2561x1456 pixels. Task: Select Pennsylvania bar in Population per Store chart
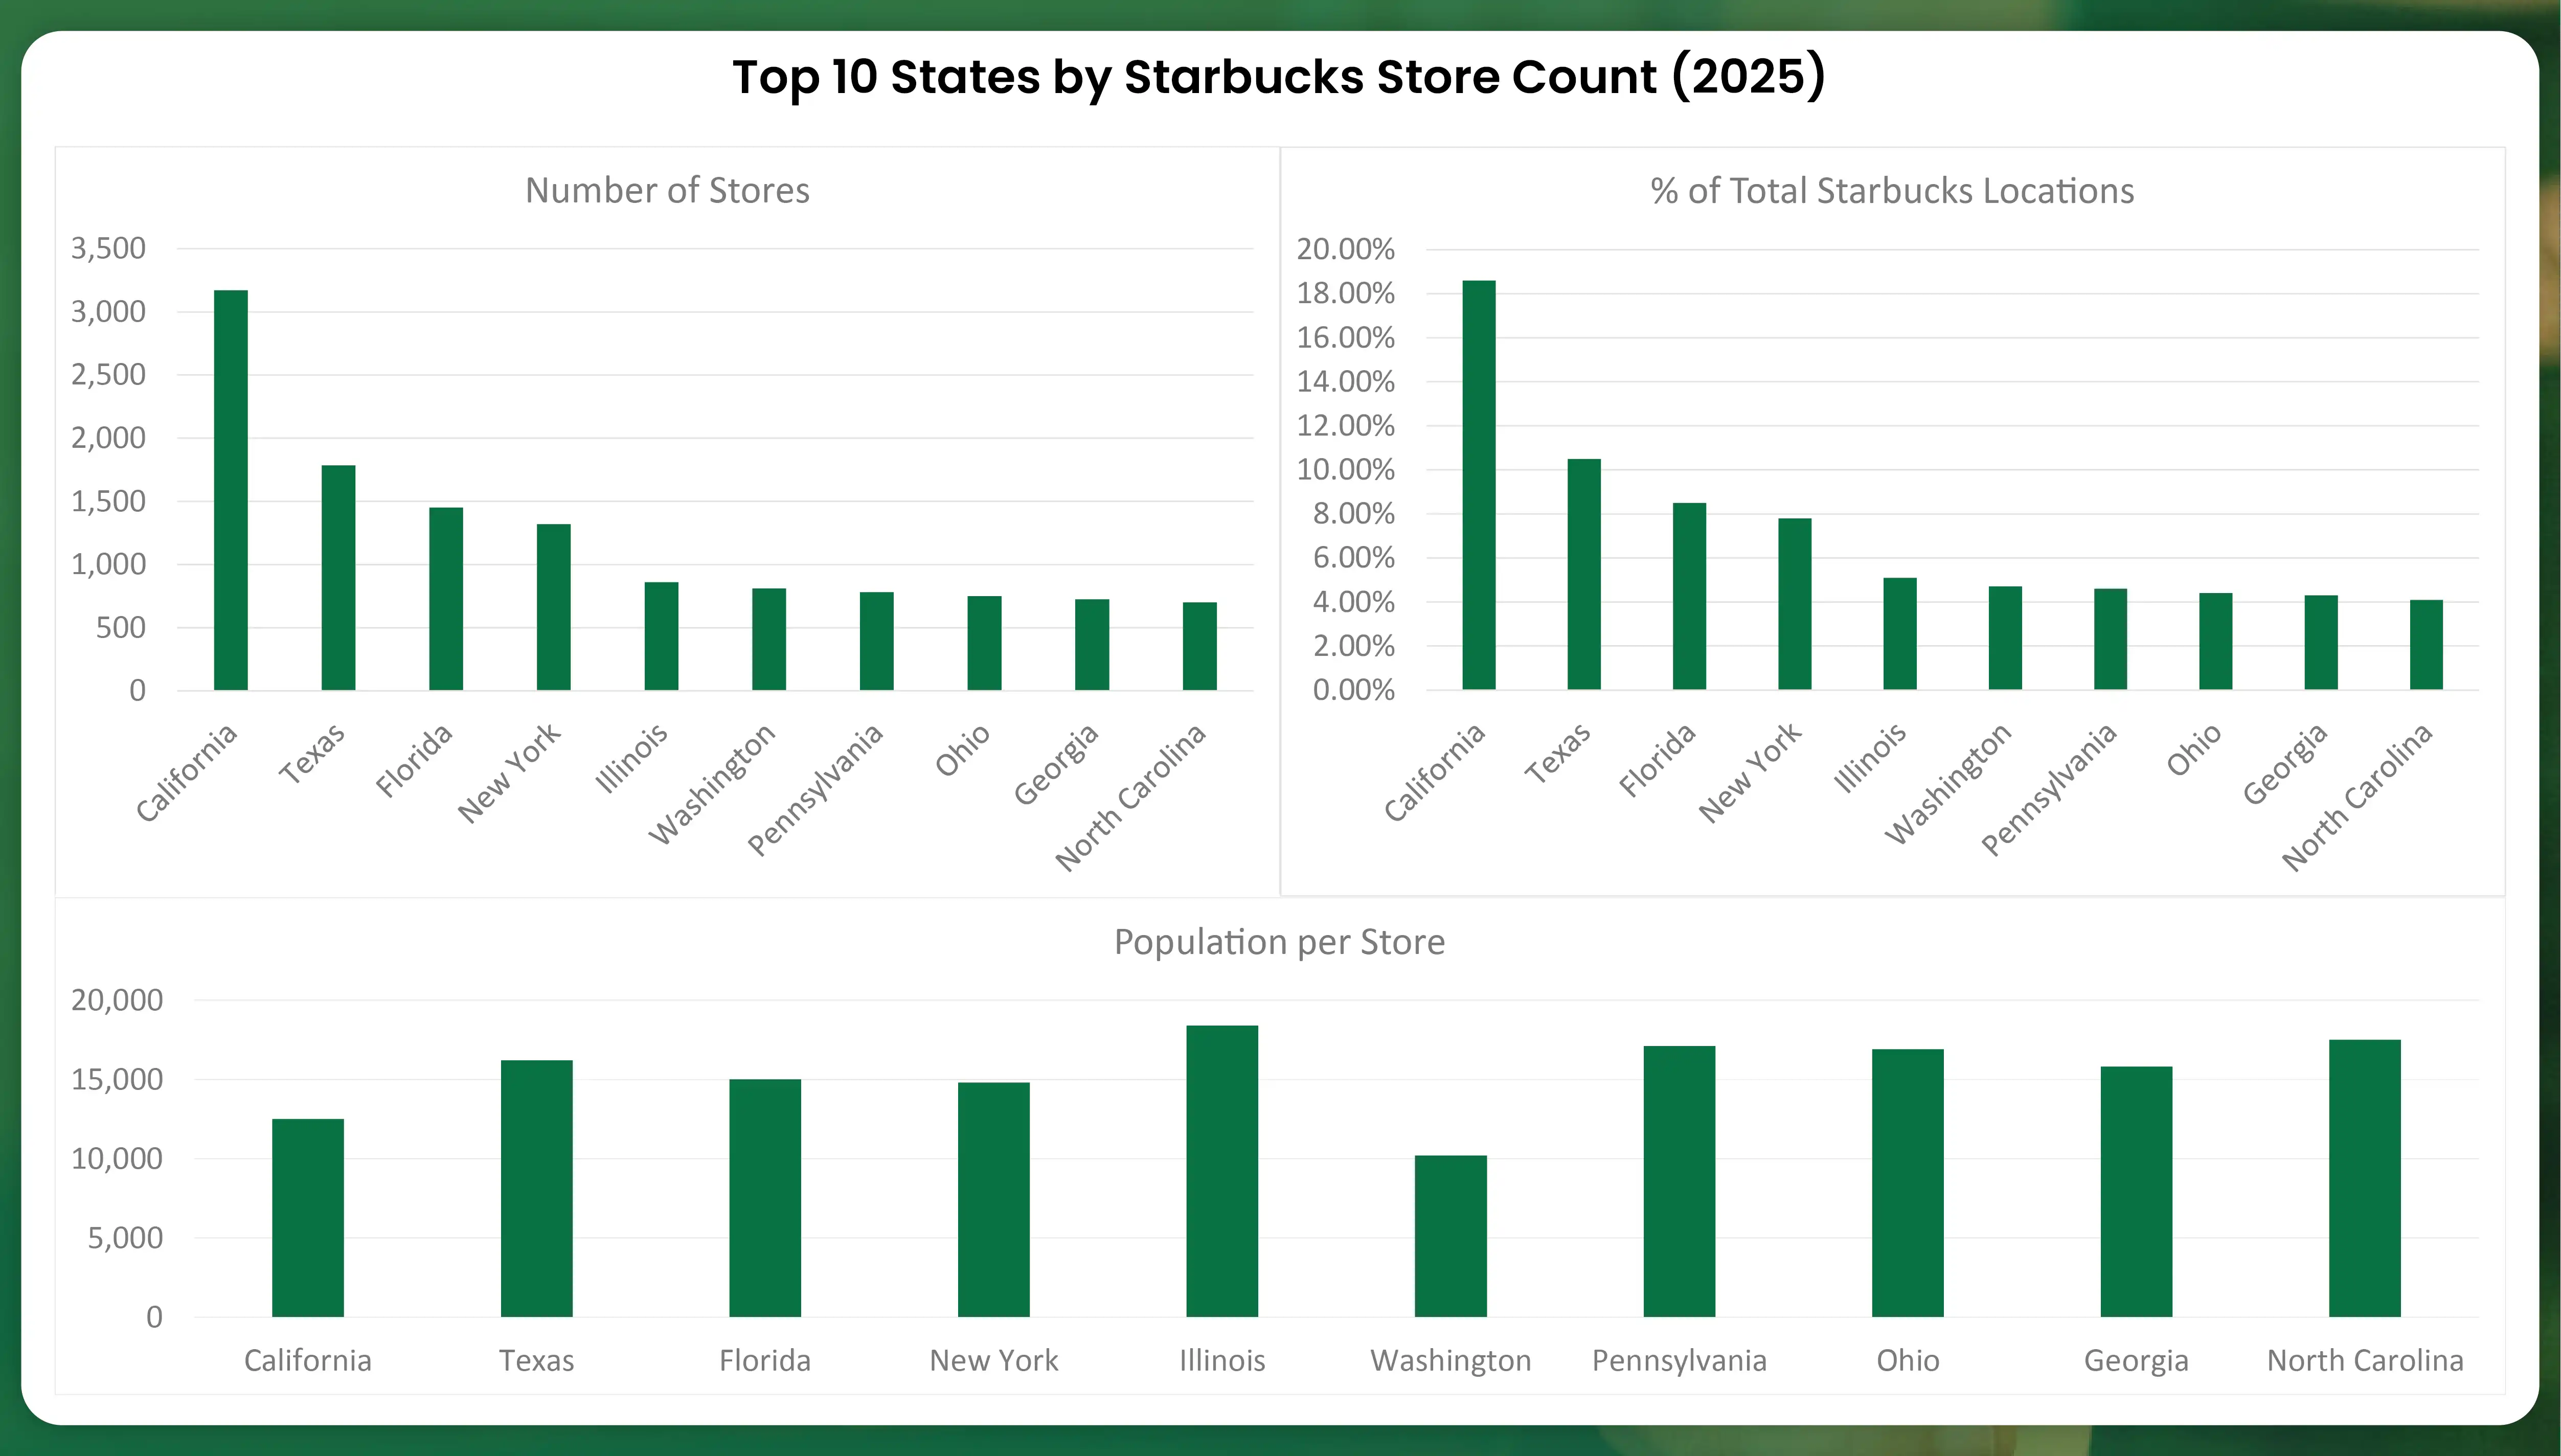coord(1680,1181)
